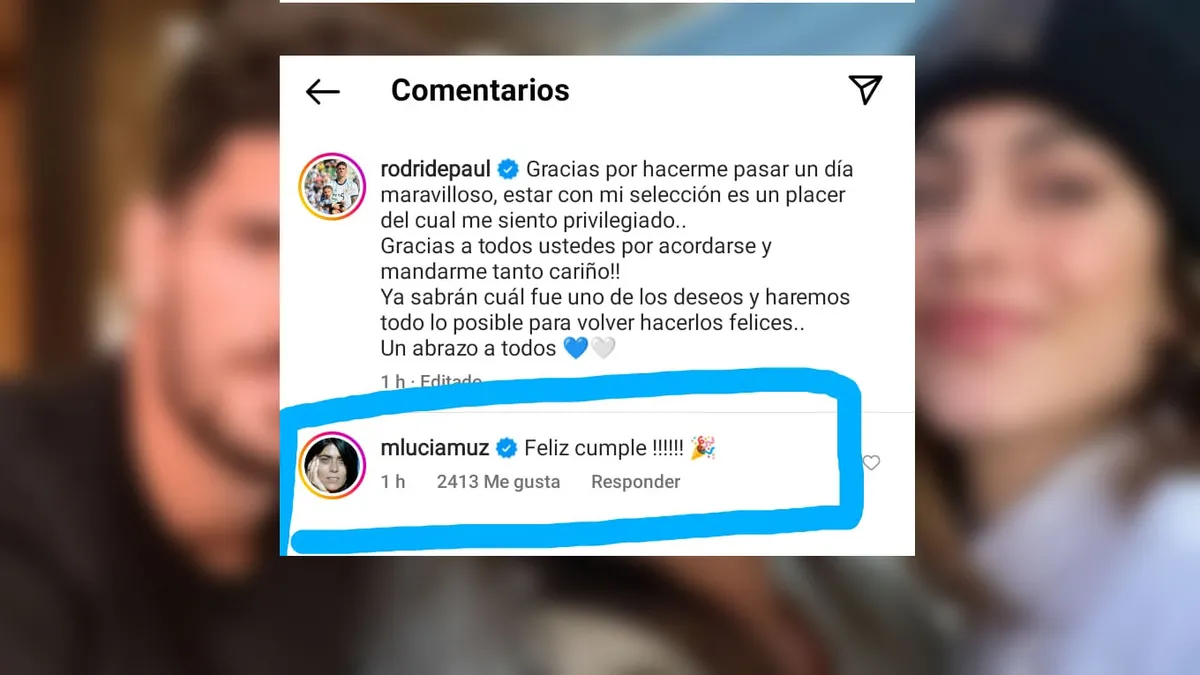Click verified badge next to mluciamuz
The width and height of the screenshot is (1200, 675).
tap(507, 448)
